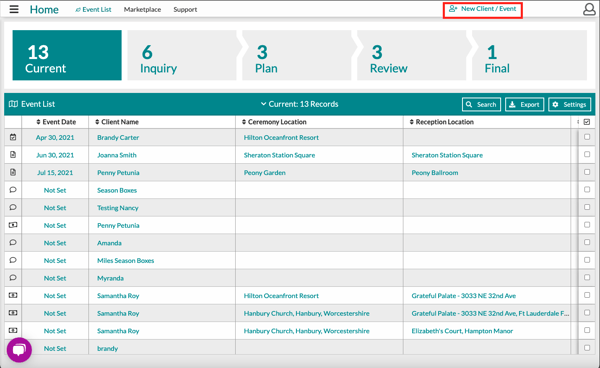Click the document icon on the Jul 15, 2021 row
Viewport: 600px width, 368px height.
click(x=13, y=172)
